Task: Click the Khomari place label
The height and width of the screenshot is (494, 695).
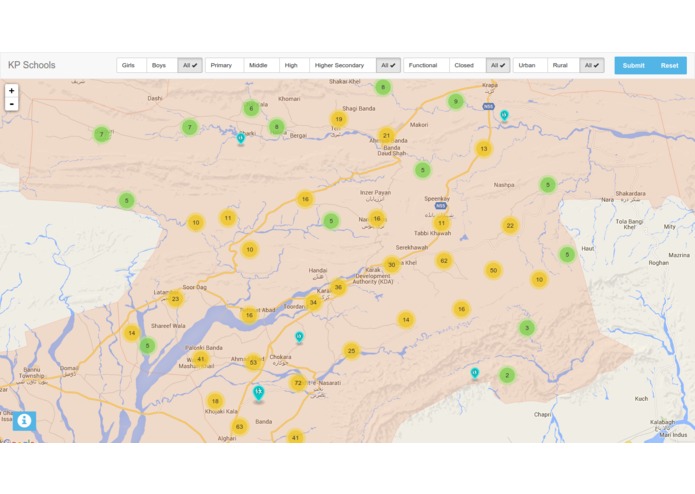Action: pyautogui.click(x=289, y=99)
